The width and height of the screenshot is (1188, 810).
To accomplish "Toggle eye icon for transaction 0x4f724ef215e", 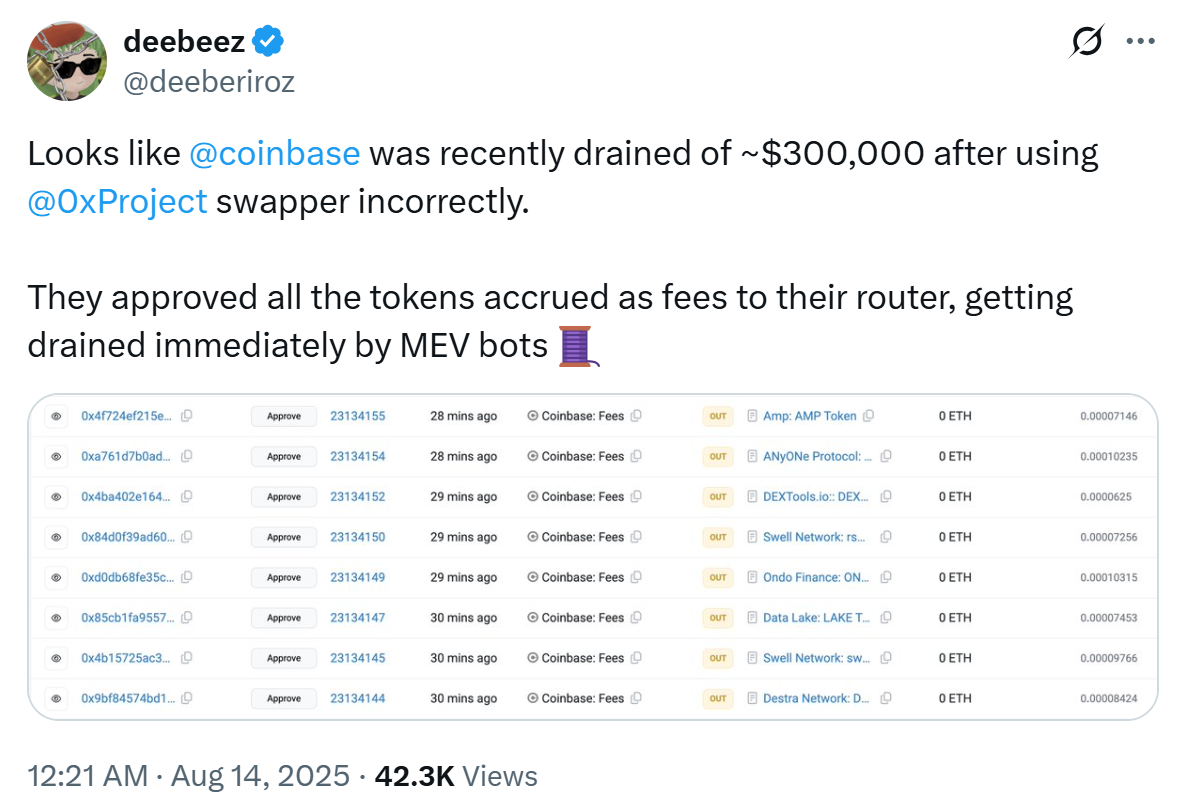I will click(57, 416).
